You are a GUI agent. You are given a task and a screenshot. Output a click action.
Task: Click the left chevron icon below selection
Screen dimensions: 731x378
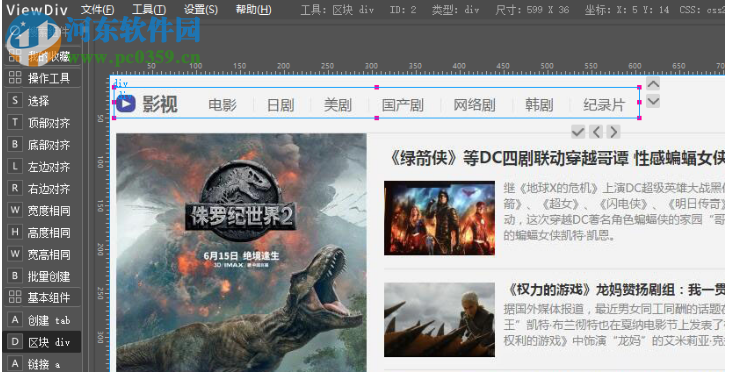(x=596, y=132)
